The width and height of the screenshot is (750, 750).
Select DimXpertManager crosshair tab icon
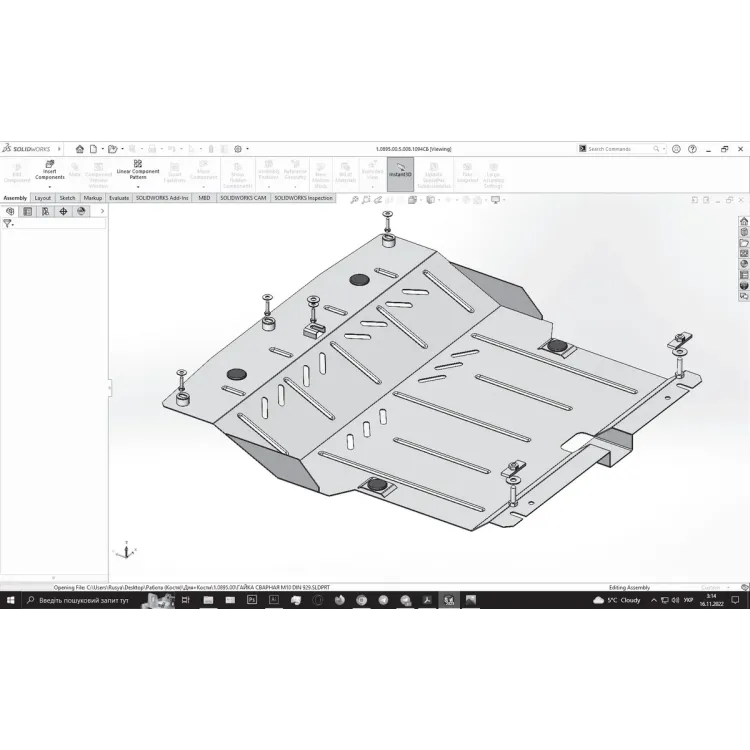tap(63, 211)
